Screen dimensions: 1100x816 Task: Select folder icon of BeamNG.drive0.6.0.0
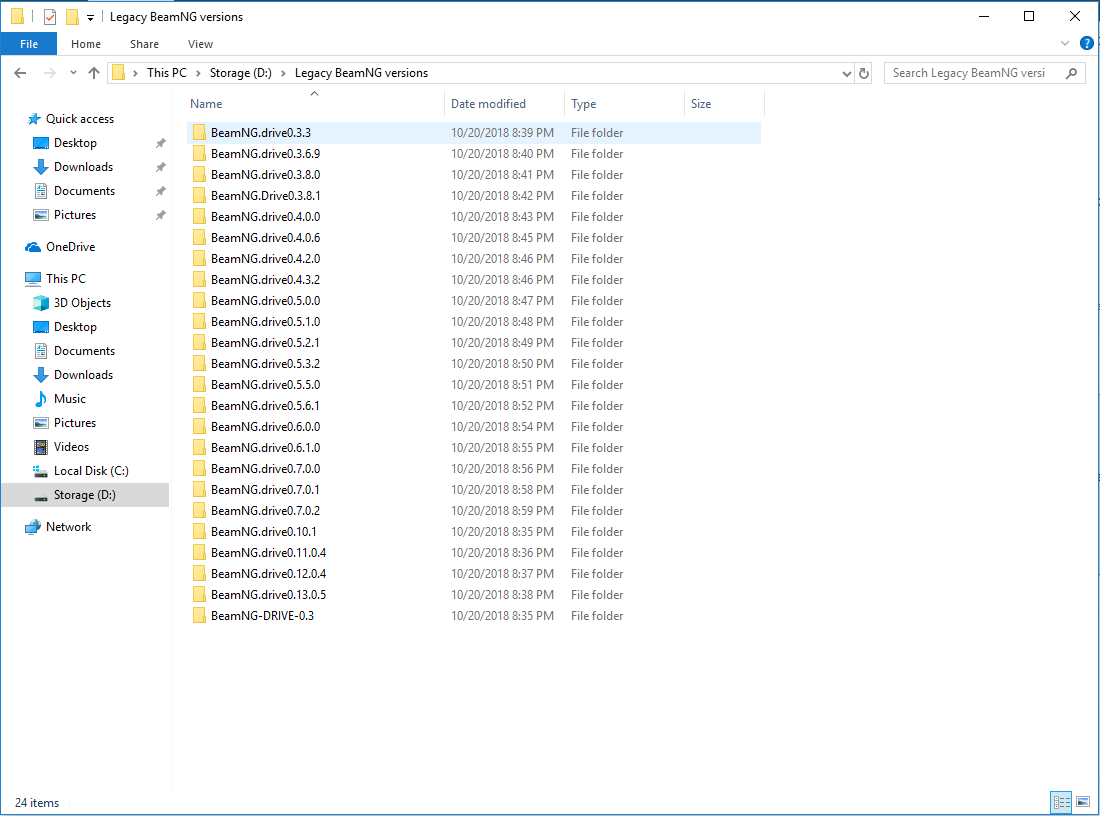(x=199, y=427)
